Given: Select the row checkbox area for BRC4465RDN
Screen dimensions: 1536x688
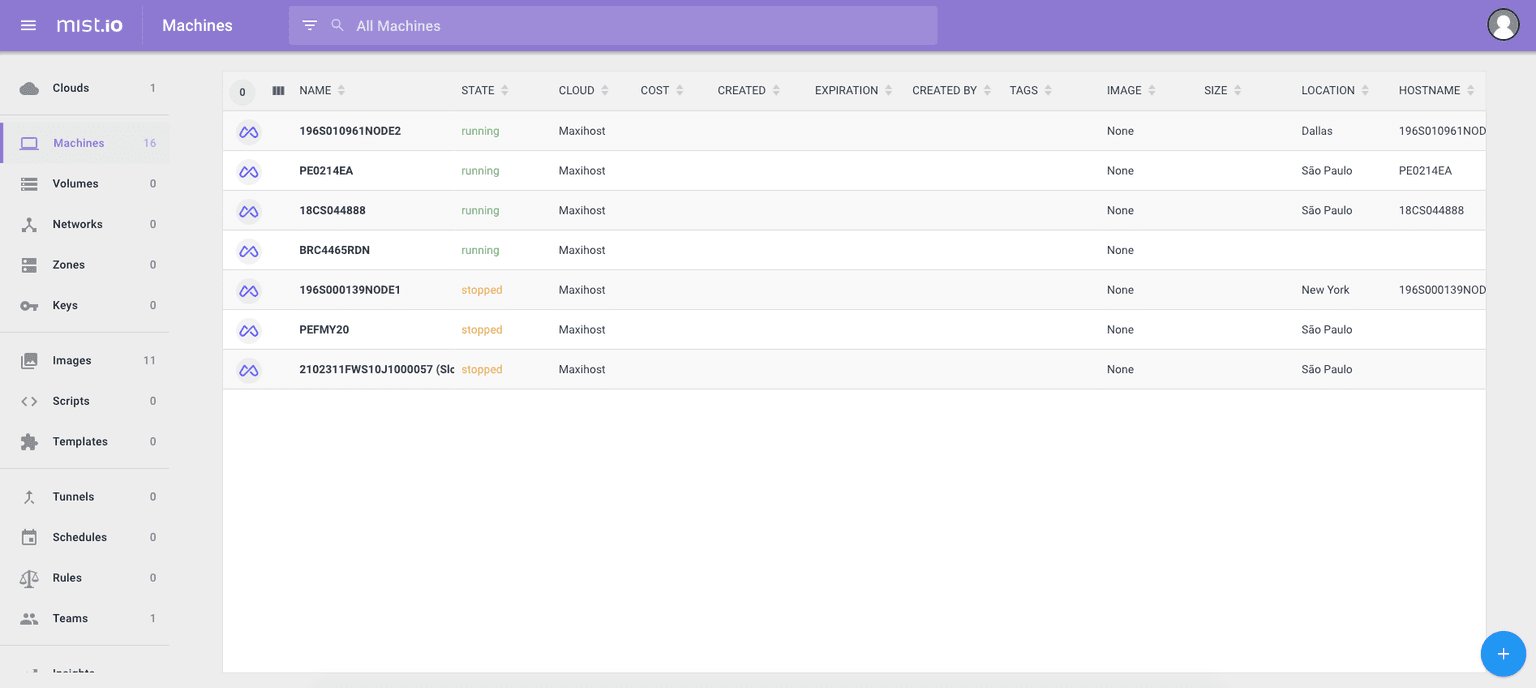Looking at the screenshot, I should pos(248,250).
